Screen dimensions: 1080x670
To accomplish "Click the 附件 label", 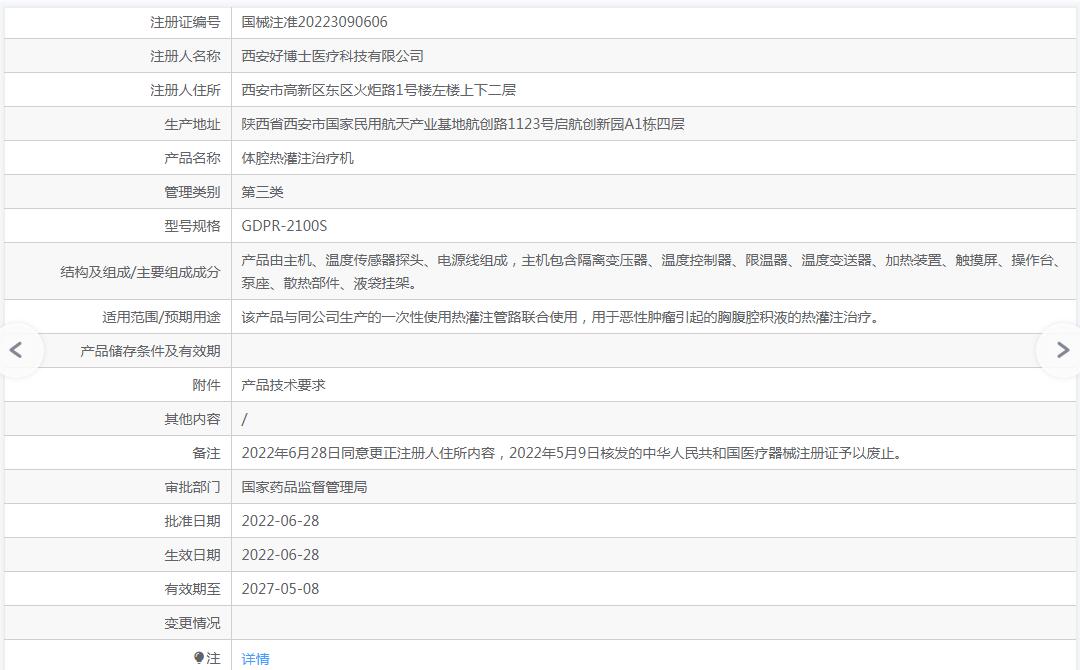I will tap(206, 385).
